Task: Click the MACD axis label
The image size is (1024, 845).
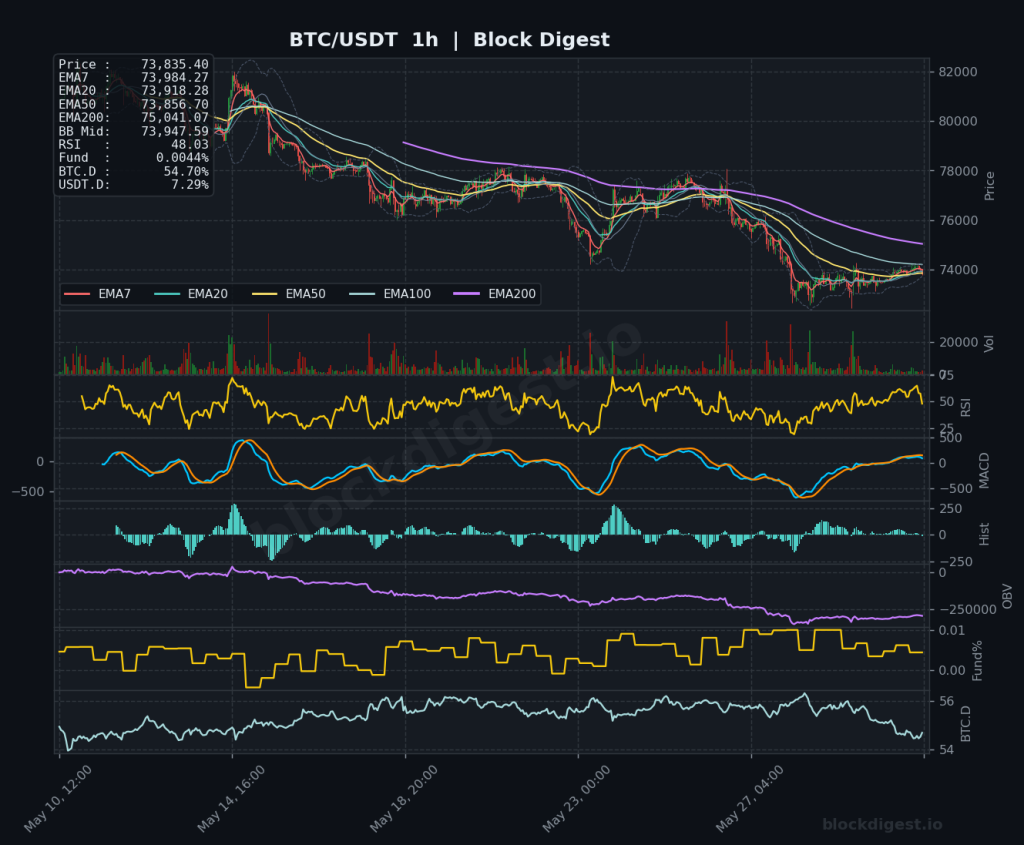Action: (x=984, y=470)
